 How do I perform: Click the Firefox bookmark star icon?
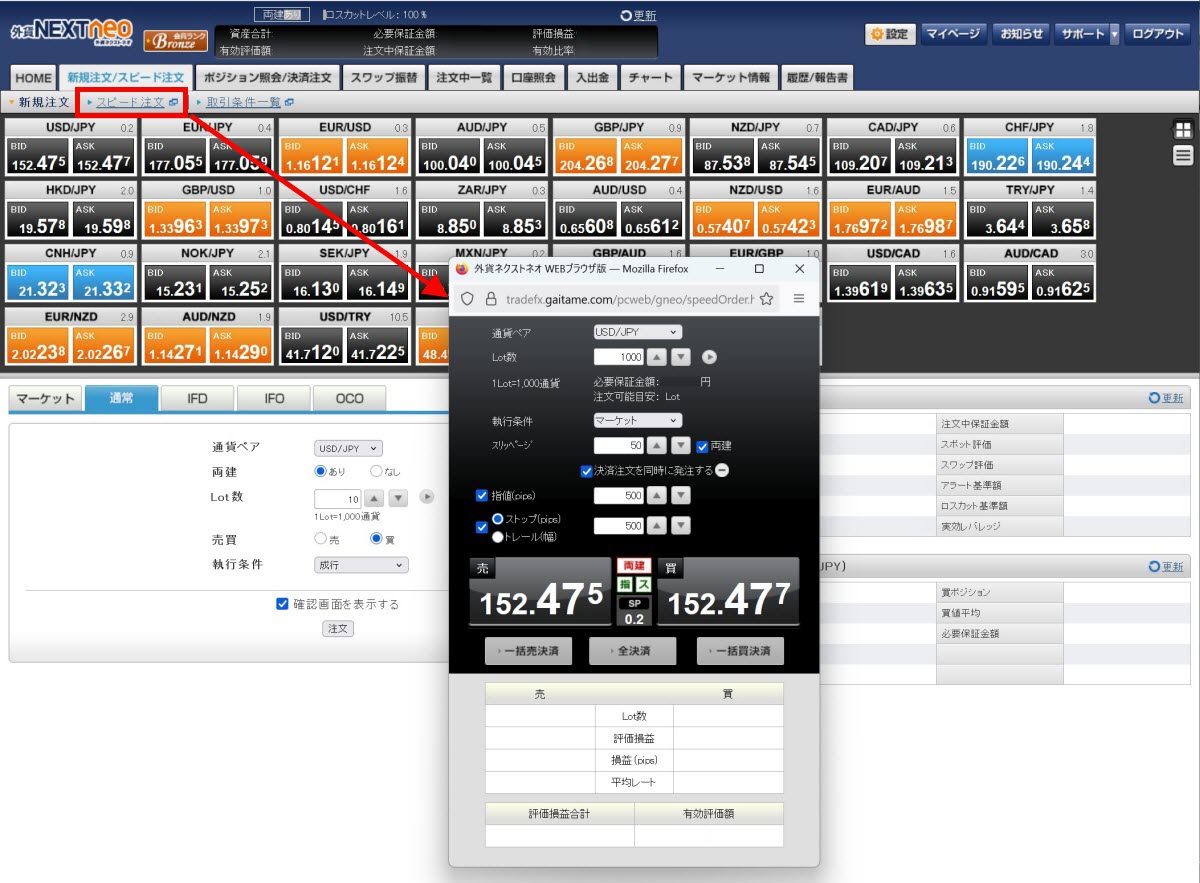[767, 298]
